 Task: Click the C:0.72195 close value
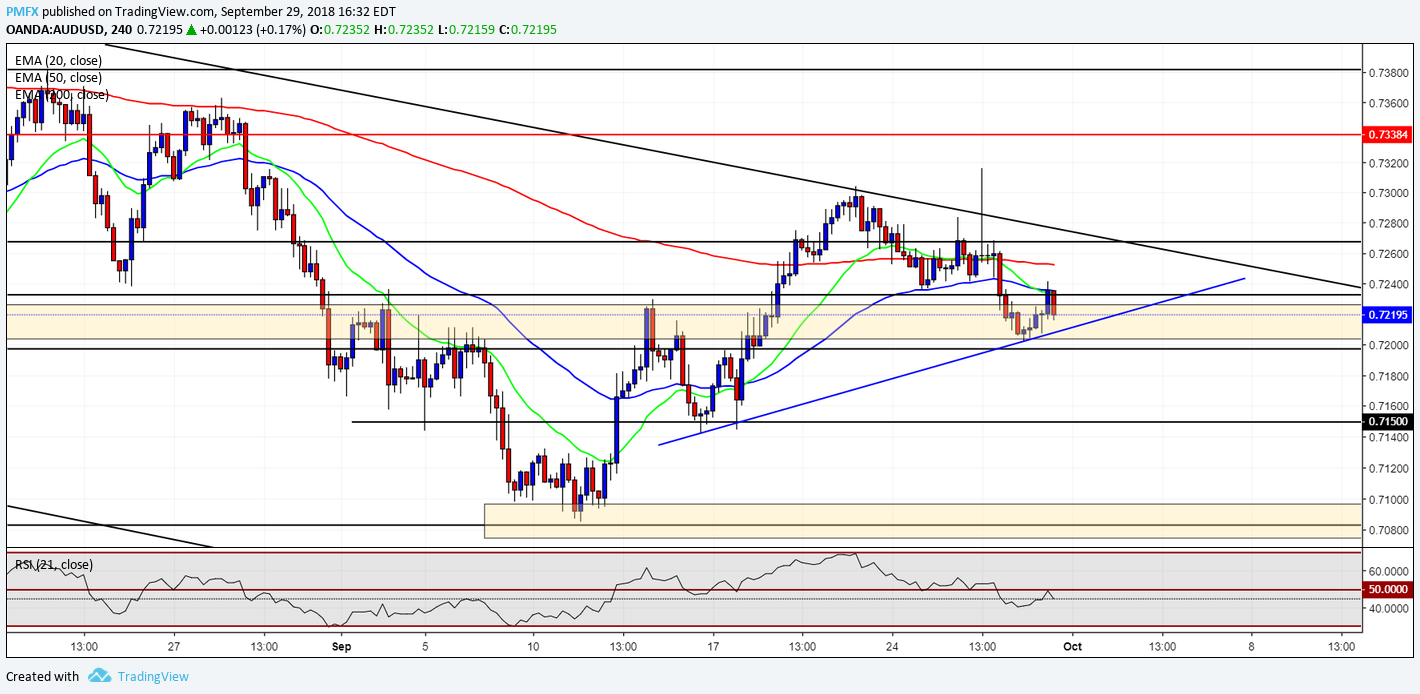point(529,30)
